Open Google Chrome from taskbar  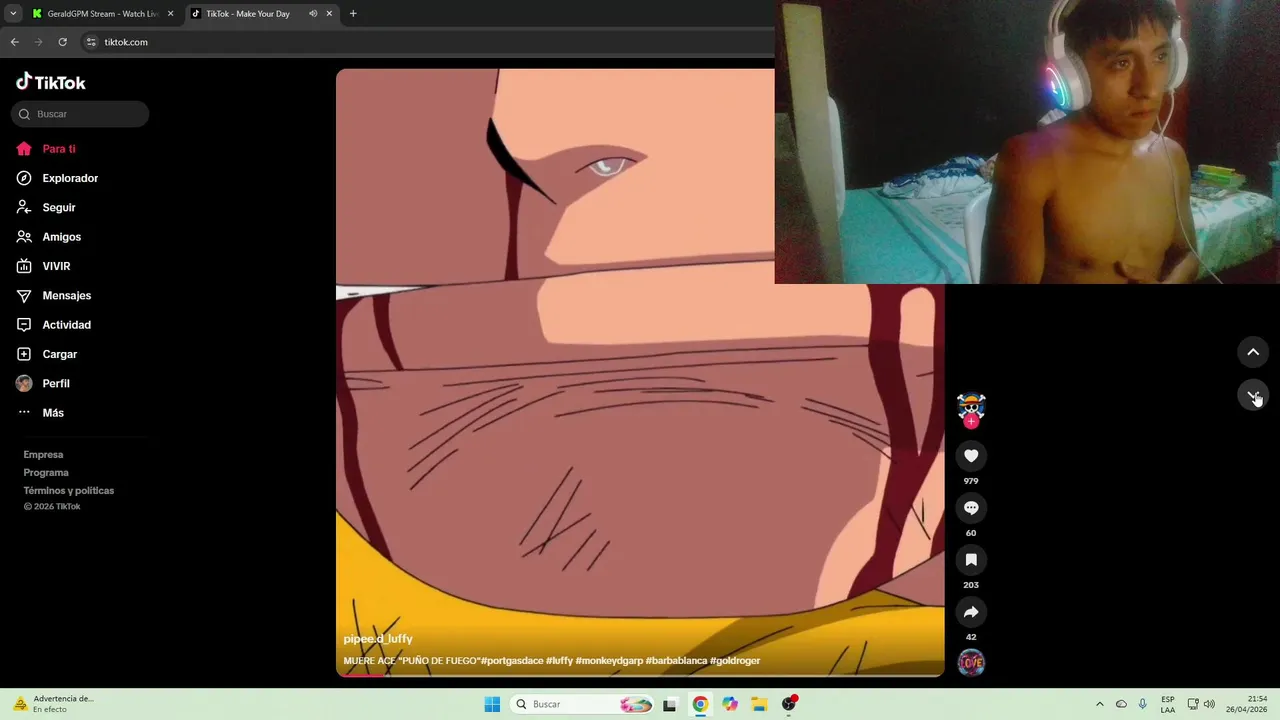pyautogui.click(x=700, y=704)
